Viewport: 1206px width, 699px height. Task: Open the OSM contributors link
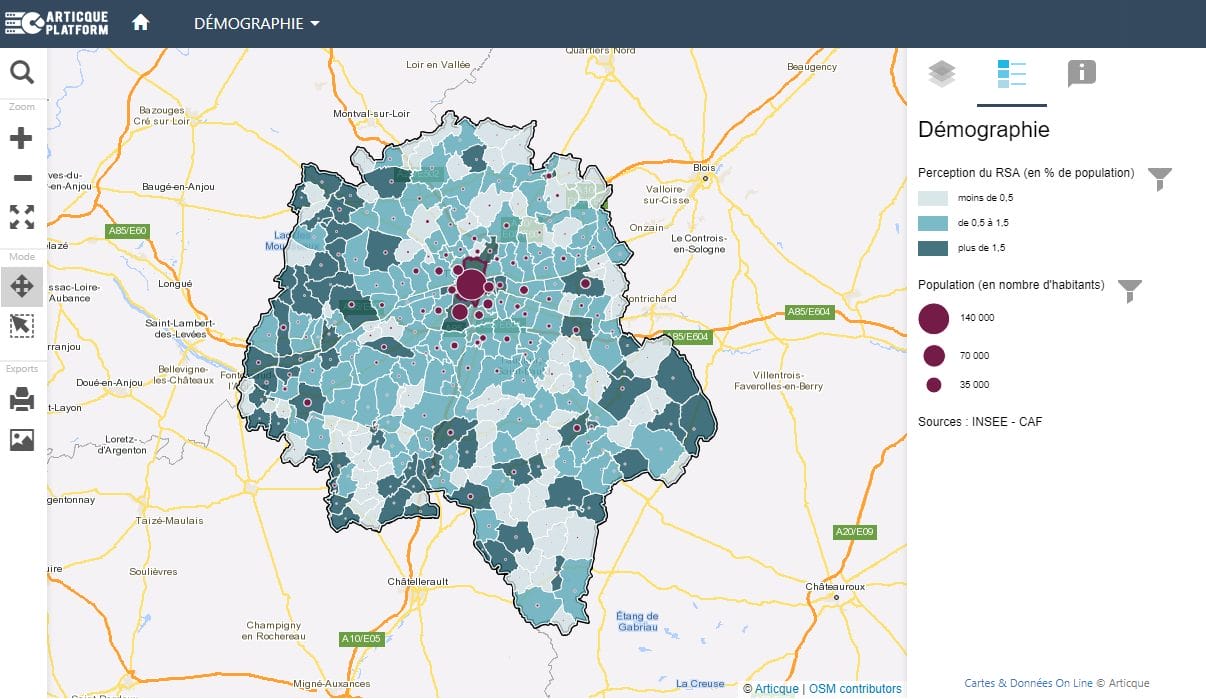(x=855, y=688)
